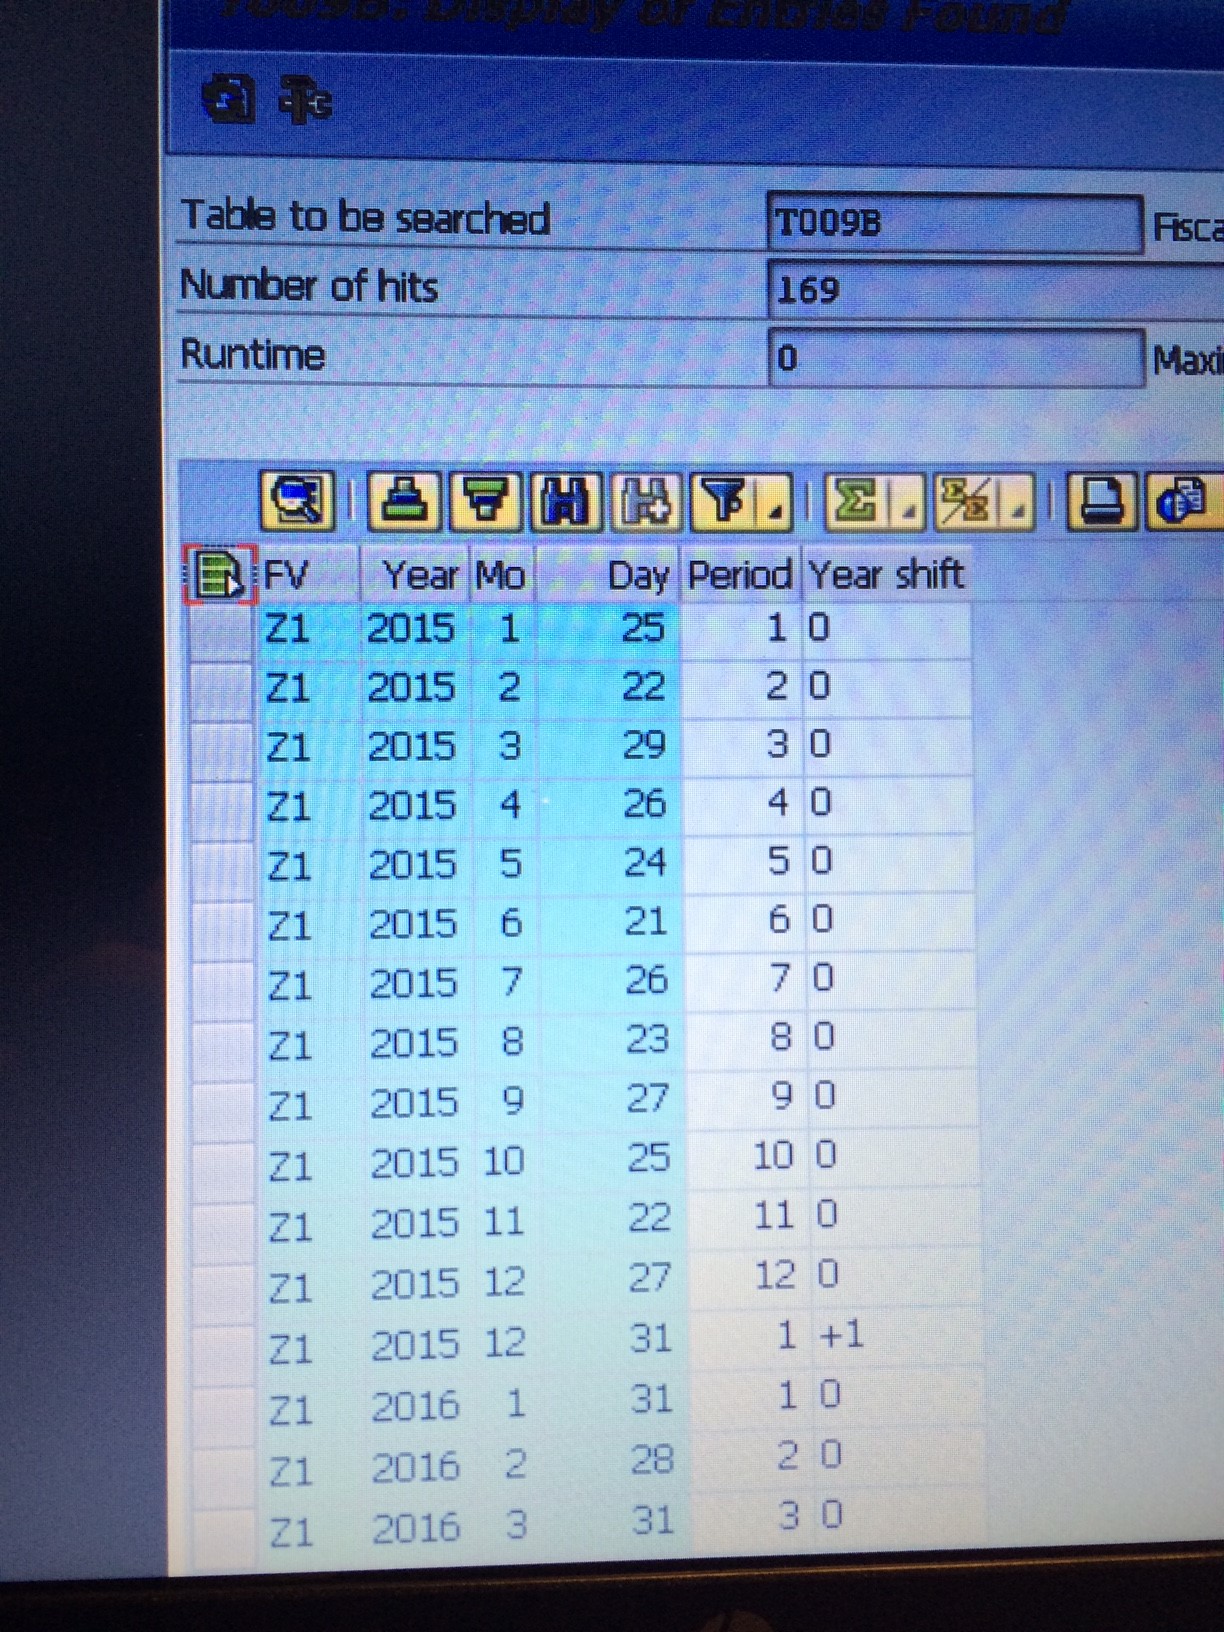Sort the table in descending order
This screenshot has height=1632, width=1224.
tap(485, 500)
